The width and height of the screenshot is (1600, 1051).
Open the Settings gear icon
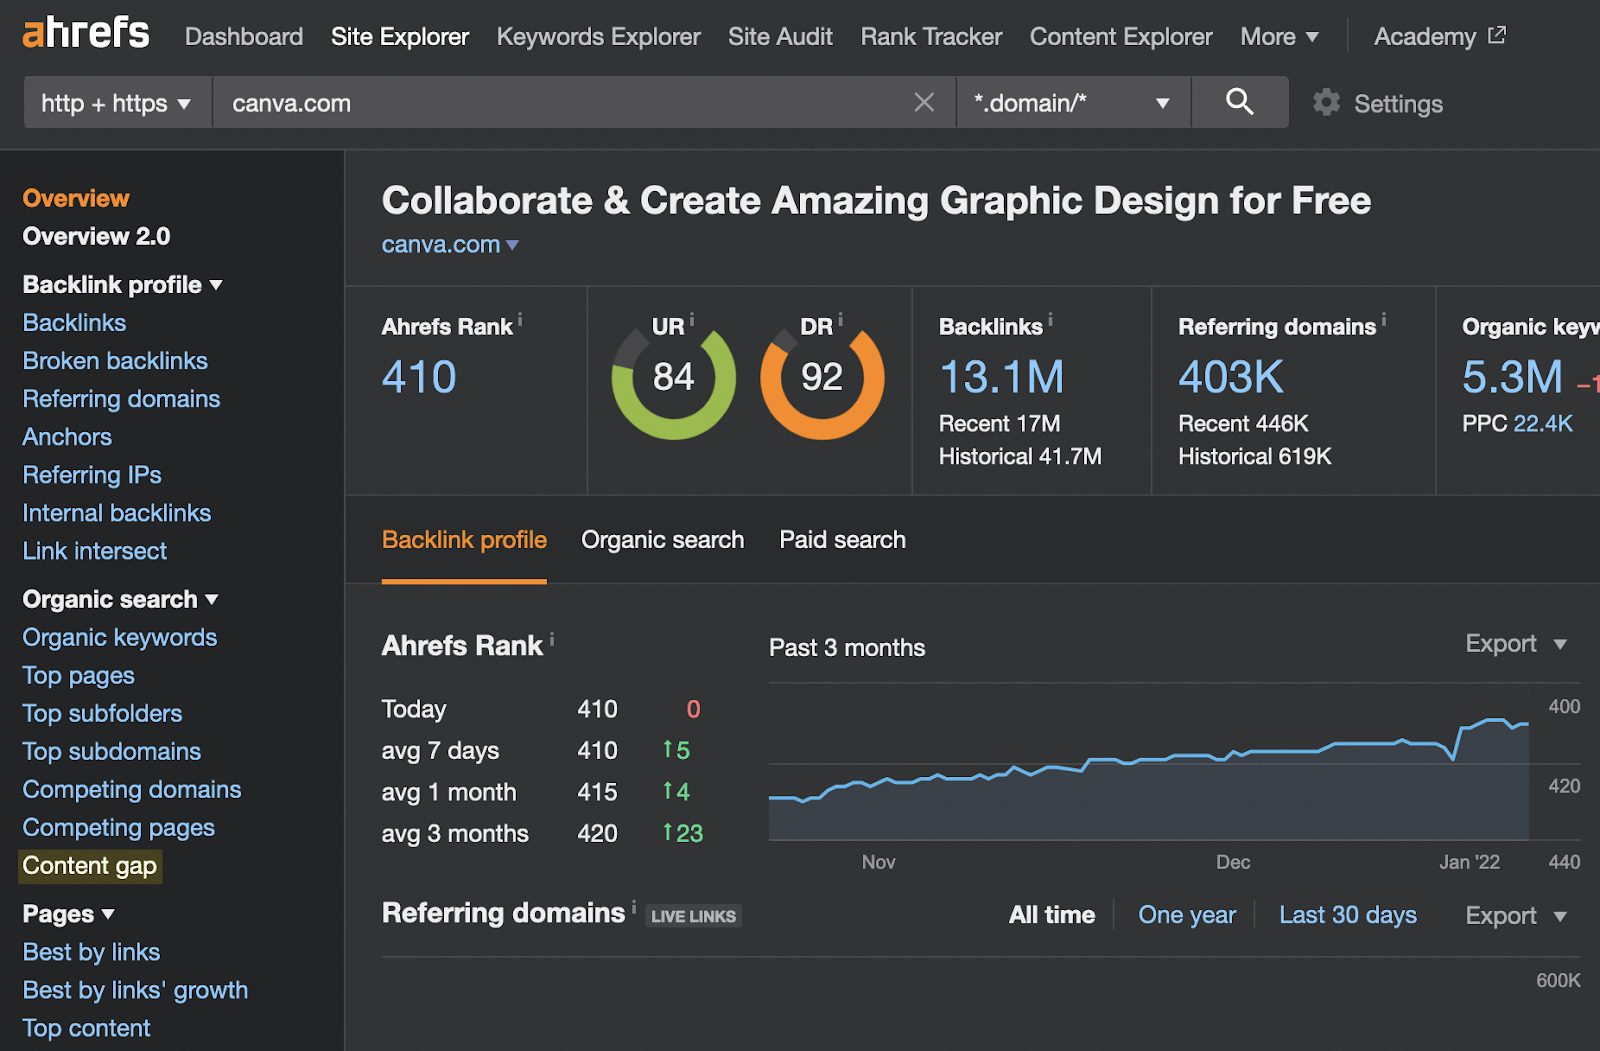click(x=1326, y=102)
